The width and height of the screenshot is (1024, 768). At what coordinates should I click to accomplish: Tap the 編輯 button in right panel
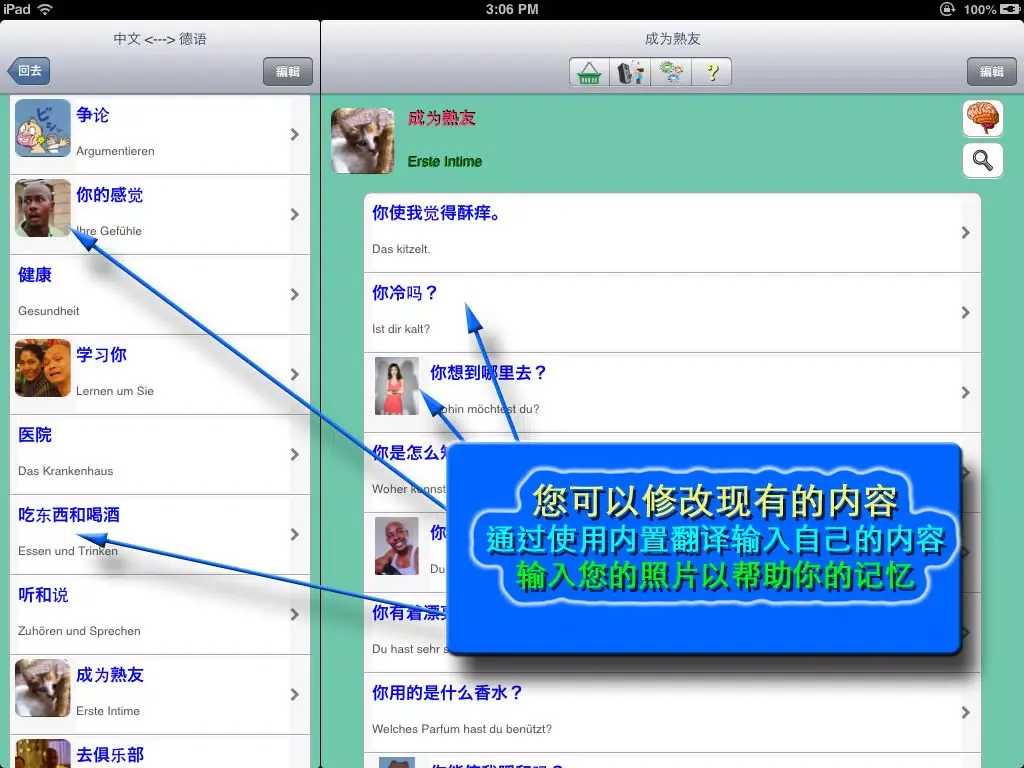pyautogui.click(x=991, y=72)
